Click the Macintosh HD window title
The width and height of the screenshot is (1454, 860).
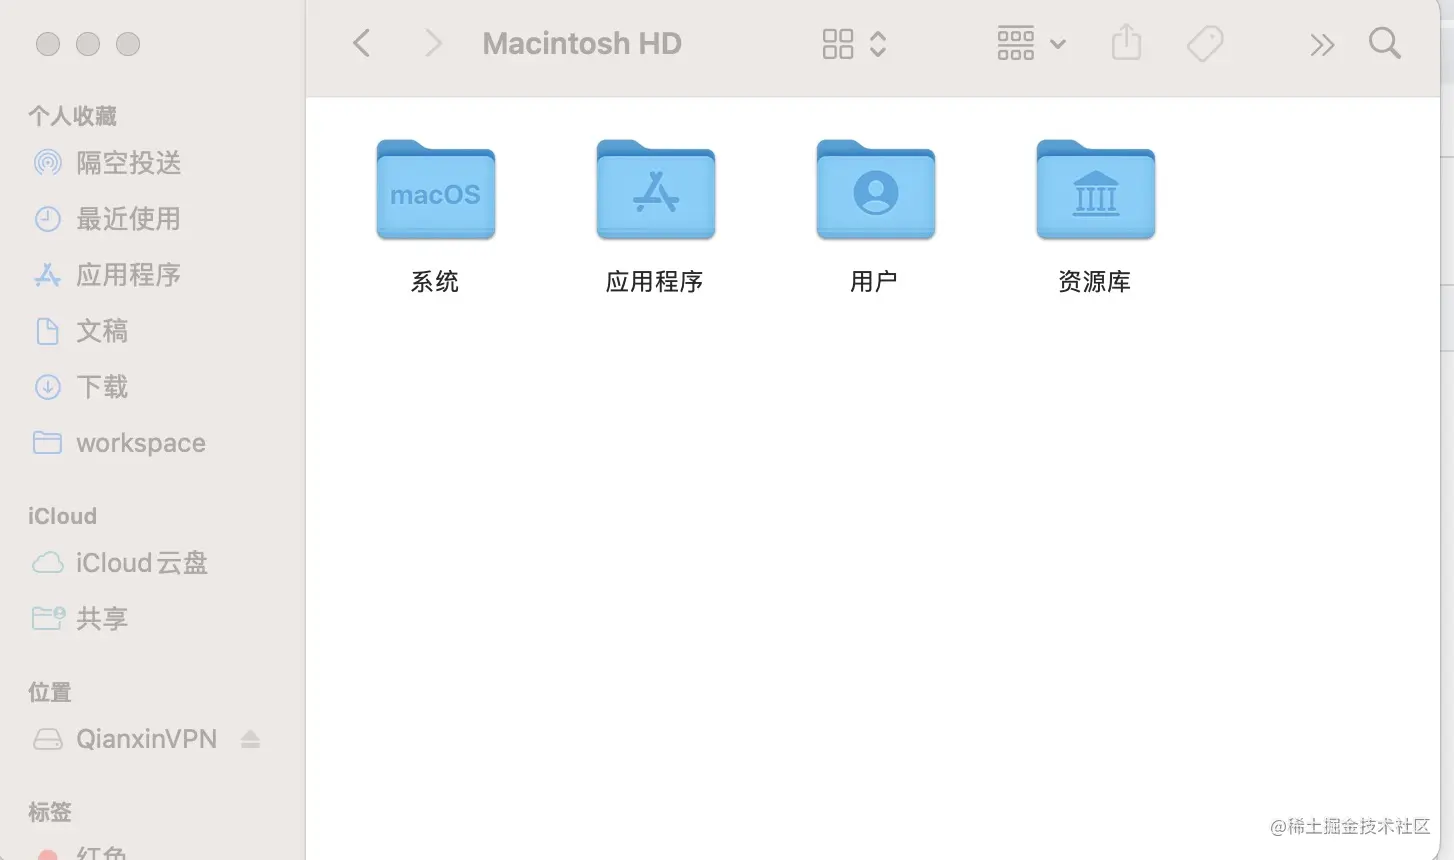[x=582, y=43]
